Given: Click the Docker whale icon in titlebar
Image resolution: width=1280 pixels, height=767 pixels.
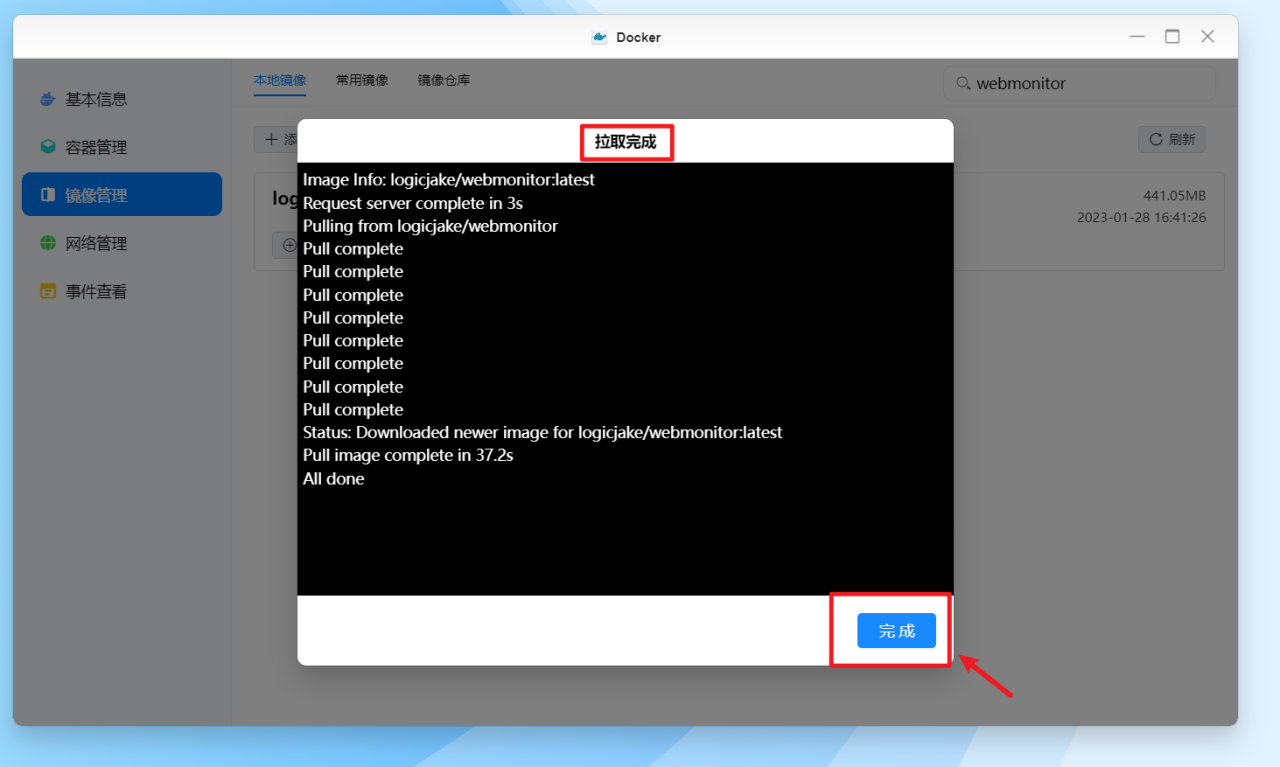Looking at the screenshot, I should (x=599, y=36).
